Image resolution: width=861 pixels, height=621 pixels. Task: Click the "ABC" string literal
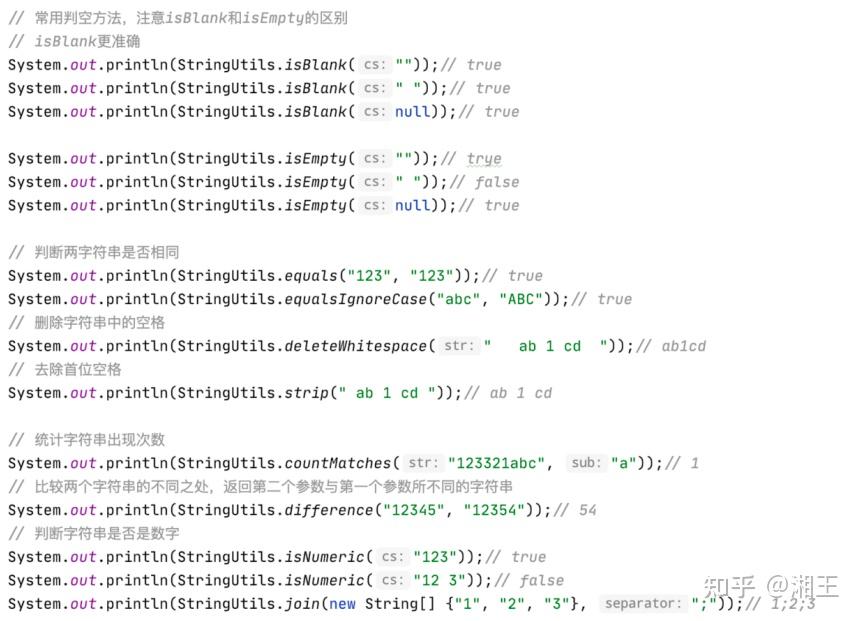coord(521,299)
